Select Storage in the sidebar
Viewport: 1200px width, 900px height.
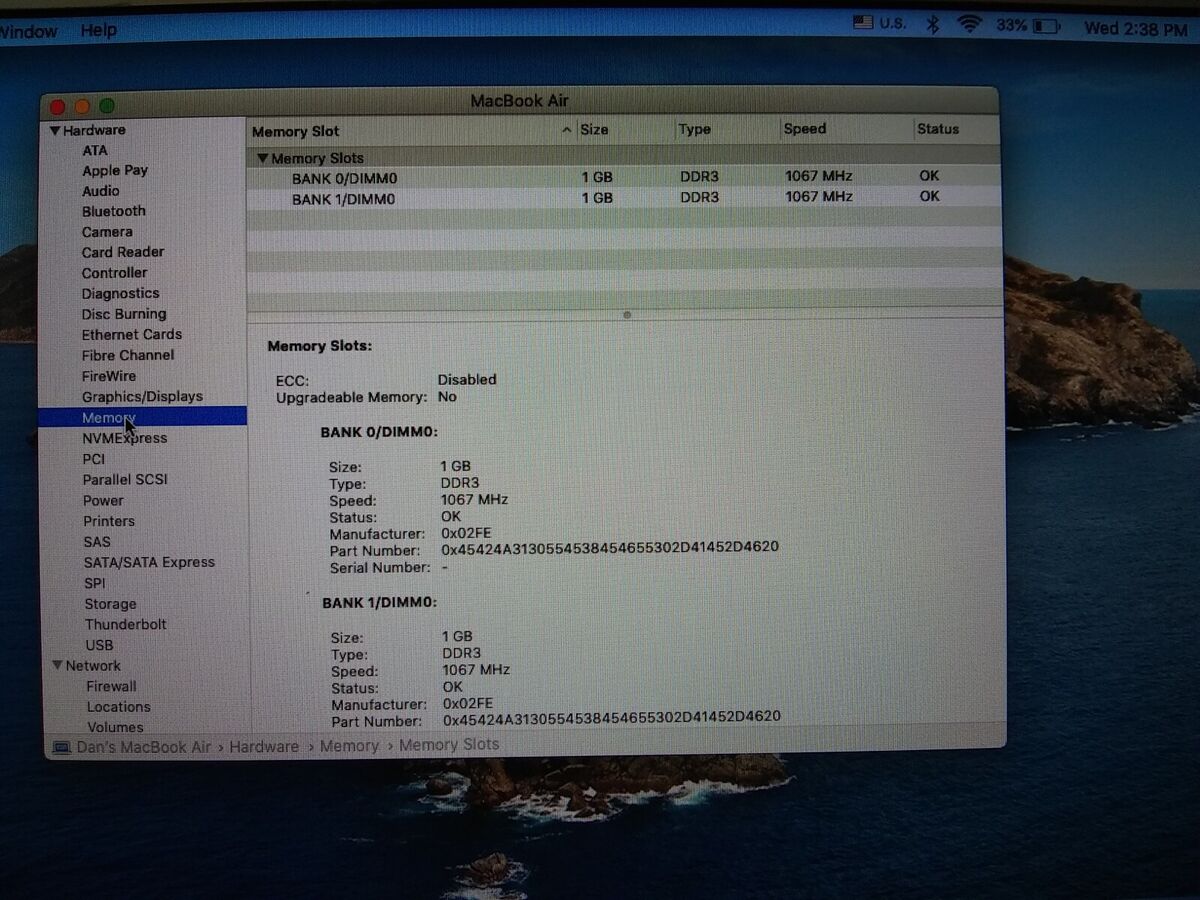pyautogui.click(x=110, y=604)
